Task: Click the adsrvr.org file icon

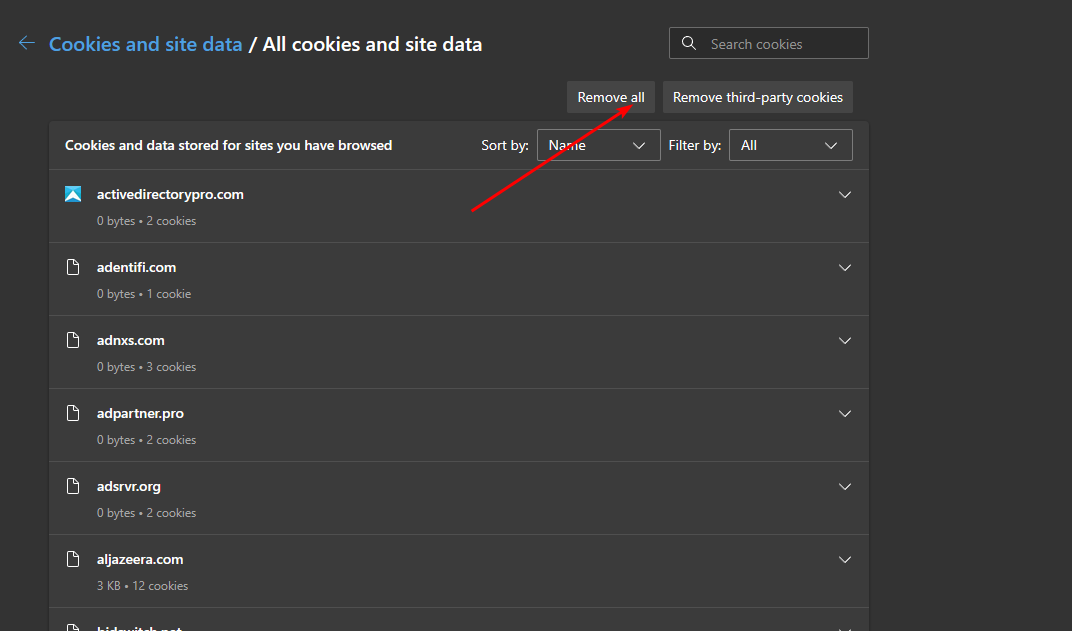Action: [x=73, y=486]
